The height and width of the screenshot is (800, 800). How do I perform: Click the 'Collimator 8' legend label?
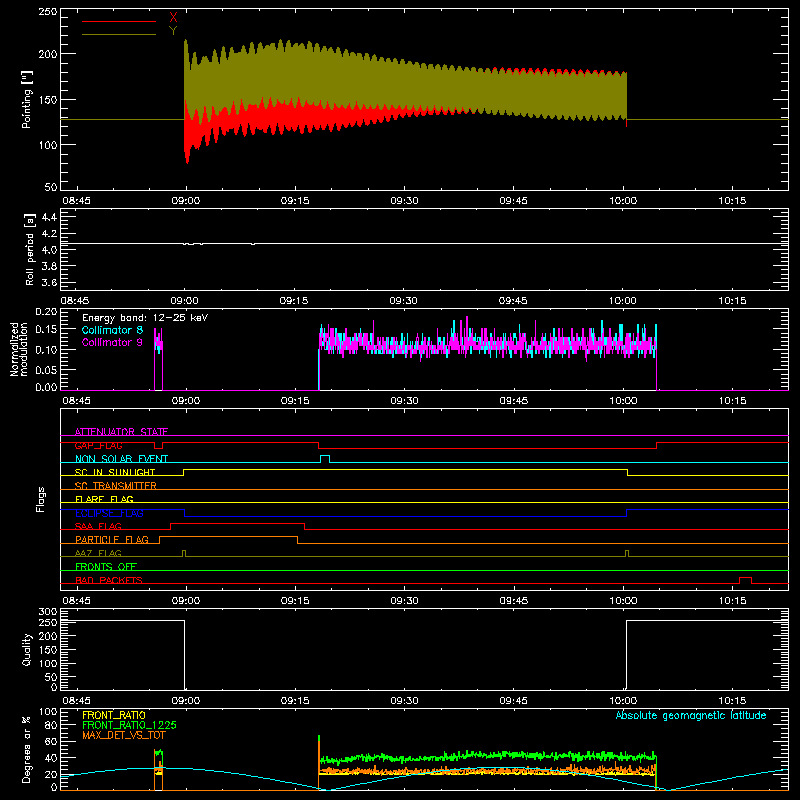coord(112,330)
